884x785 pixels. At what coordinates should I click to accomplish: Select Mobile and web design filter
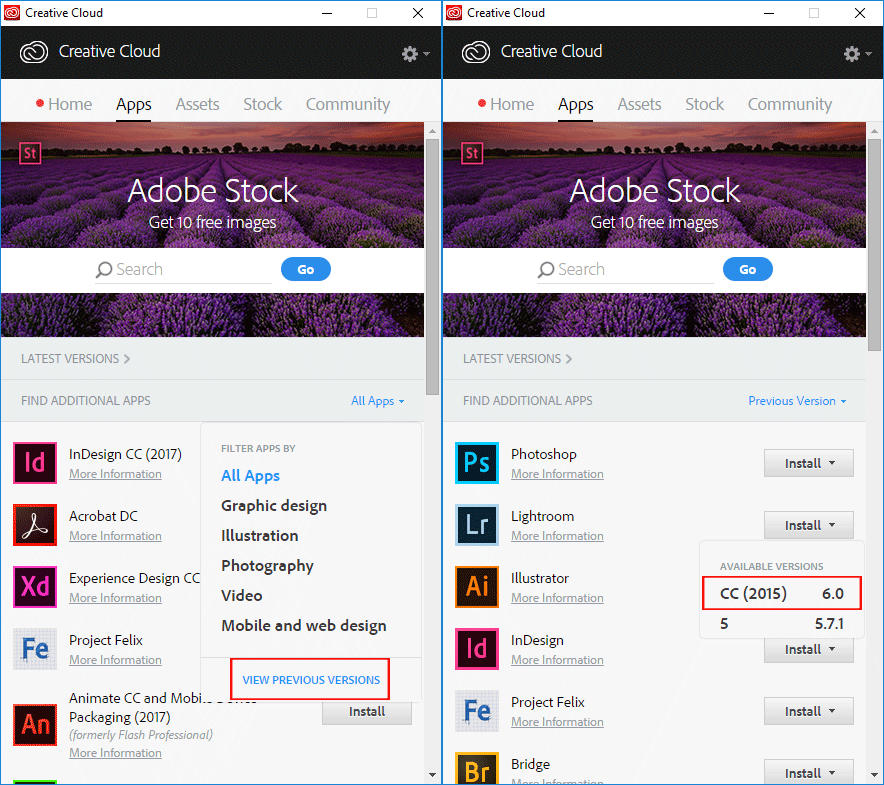304,626
